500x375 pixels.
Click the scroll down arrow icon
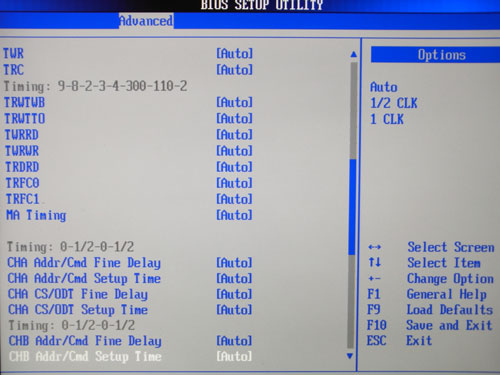pos(350,356)
